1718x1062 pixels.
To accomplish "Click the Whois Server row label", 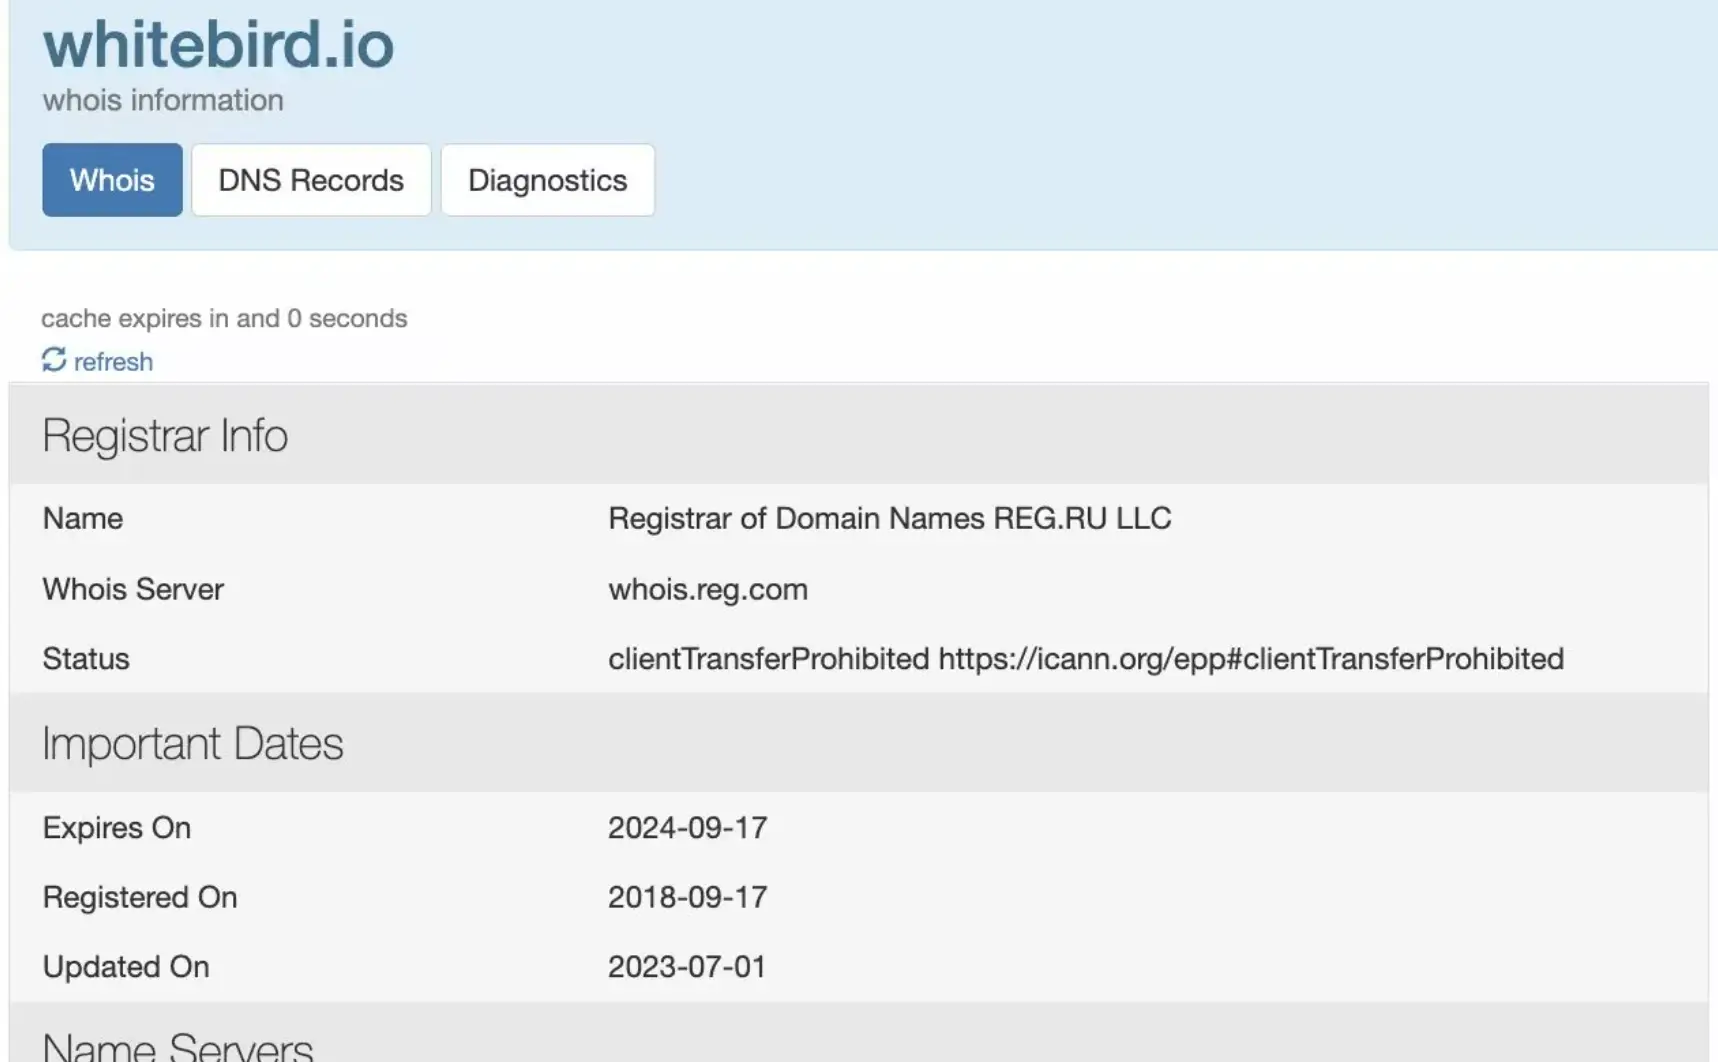I will coord(133,589).
